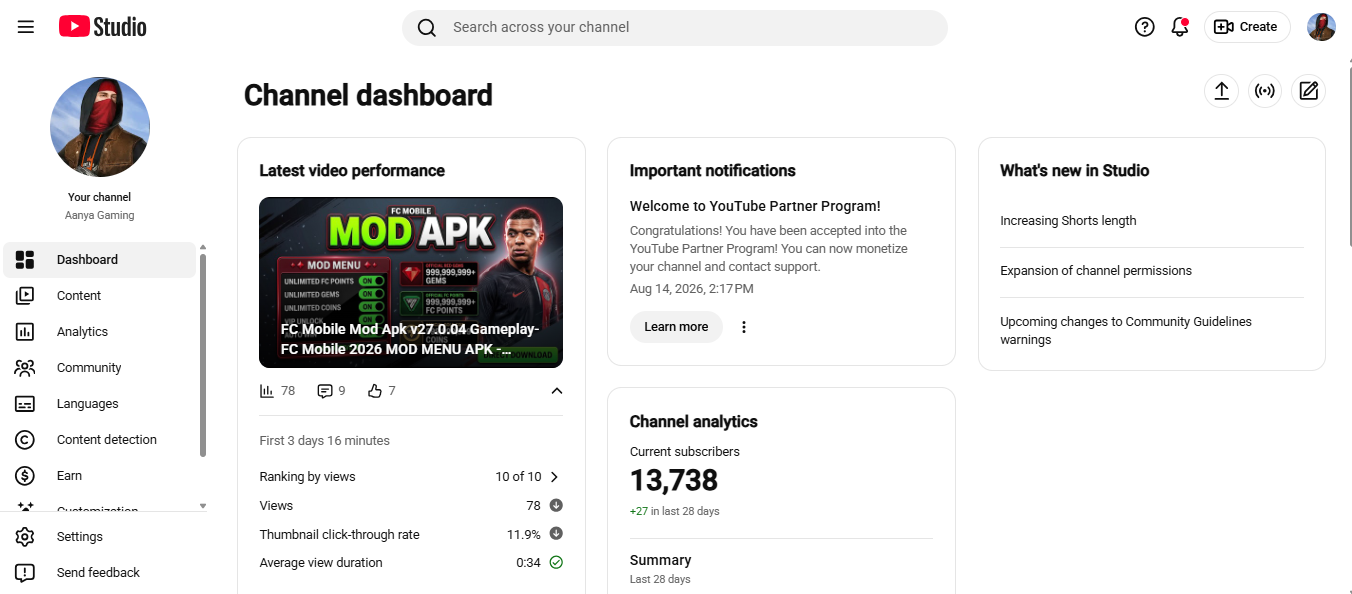Click the Average view duration check icon
This screenshot has width=1352, height=594.
[556, 563]
